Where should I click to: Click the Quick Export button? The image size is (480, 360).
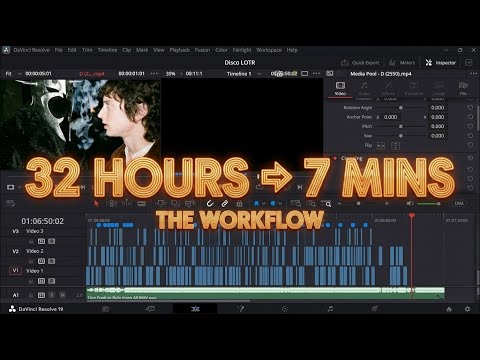pos(360,63)
